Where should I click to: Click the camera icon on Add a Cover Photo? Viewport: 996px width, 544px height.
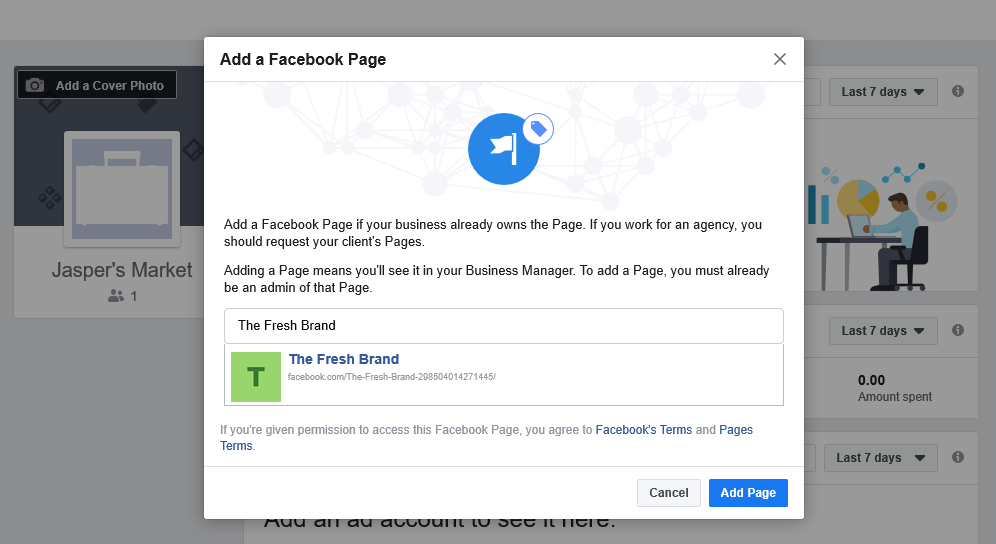35,85
